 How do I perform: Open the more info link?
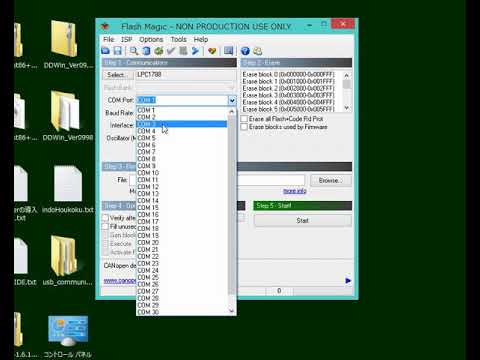pyautogui.click(x=295, y=191)
